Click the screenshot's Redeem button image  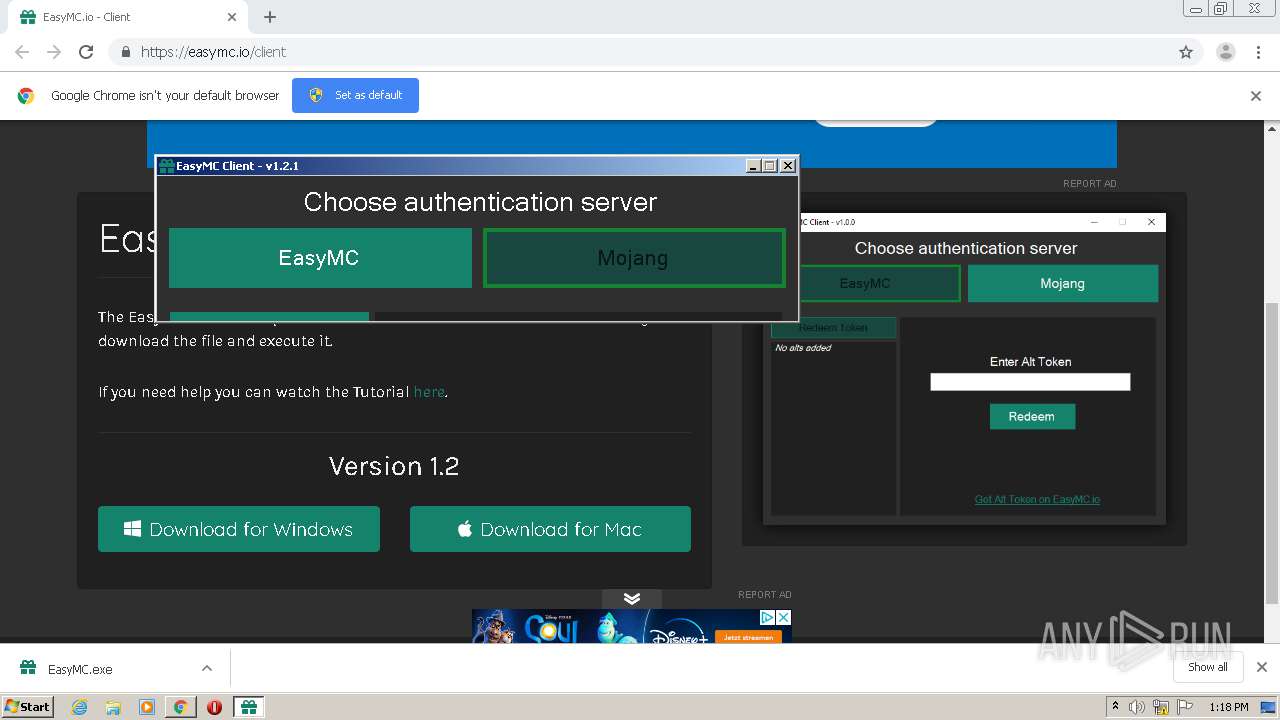pos(1032,416)
